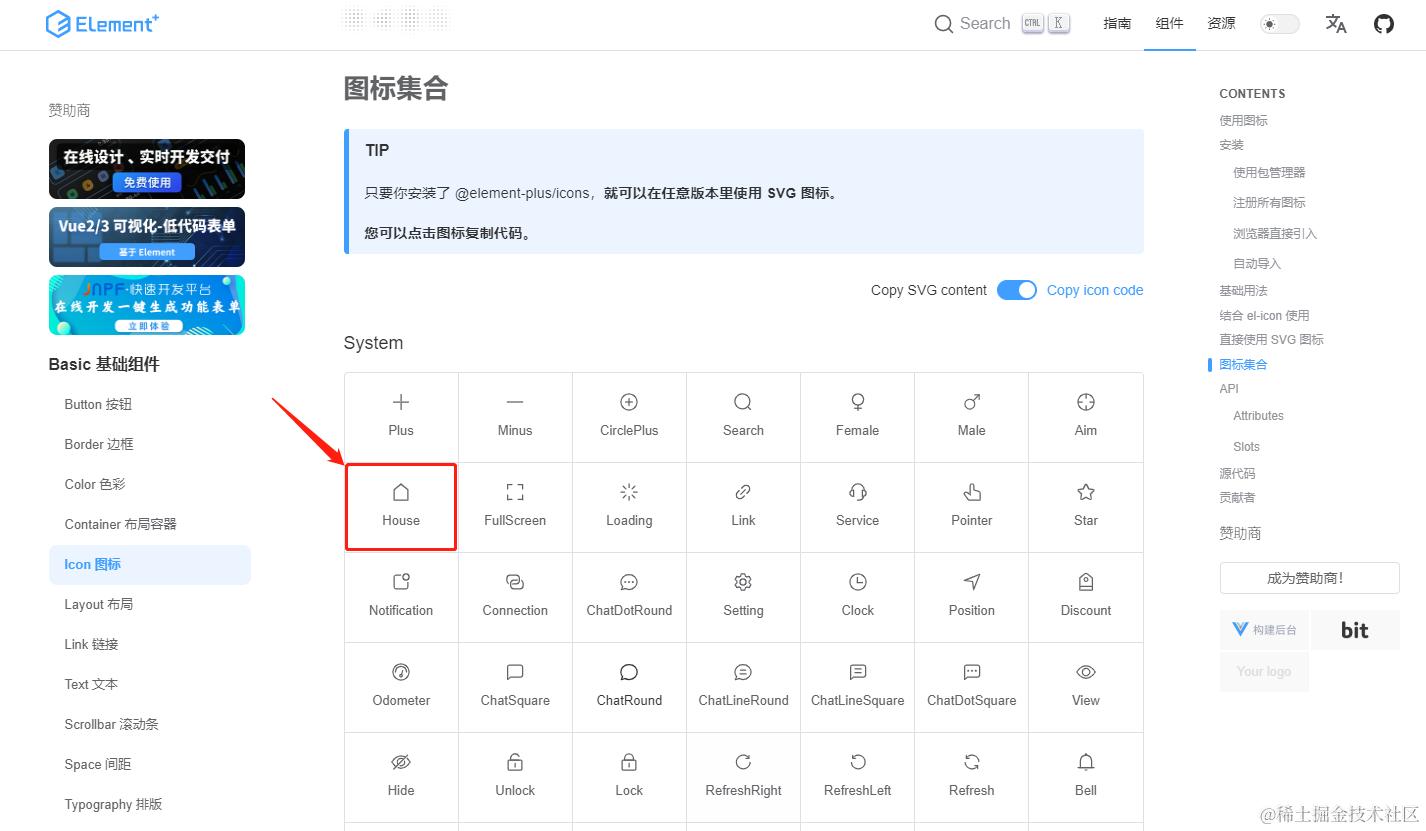The width and height of the screenshot is (1426, 831).
Task: Copy the House icon code
Action: coord(401,506)
